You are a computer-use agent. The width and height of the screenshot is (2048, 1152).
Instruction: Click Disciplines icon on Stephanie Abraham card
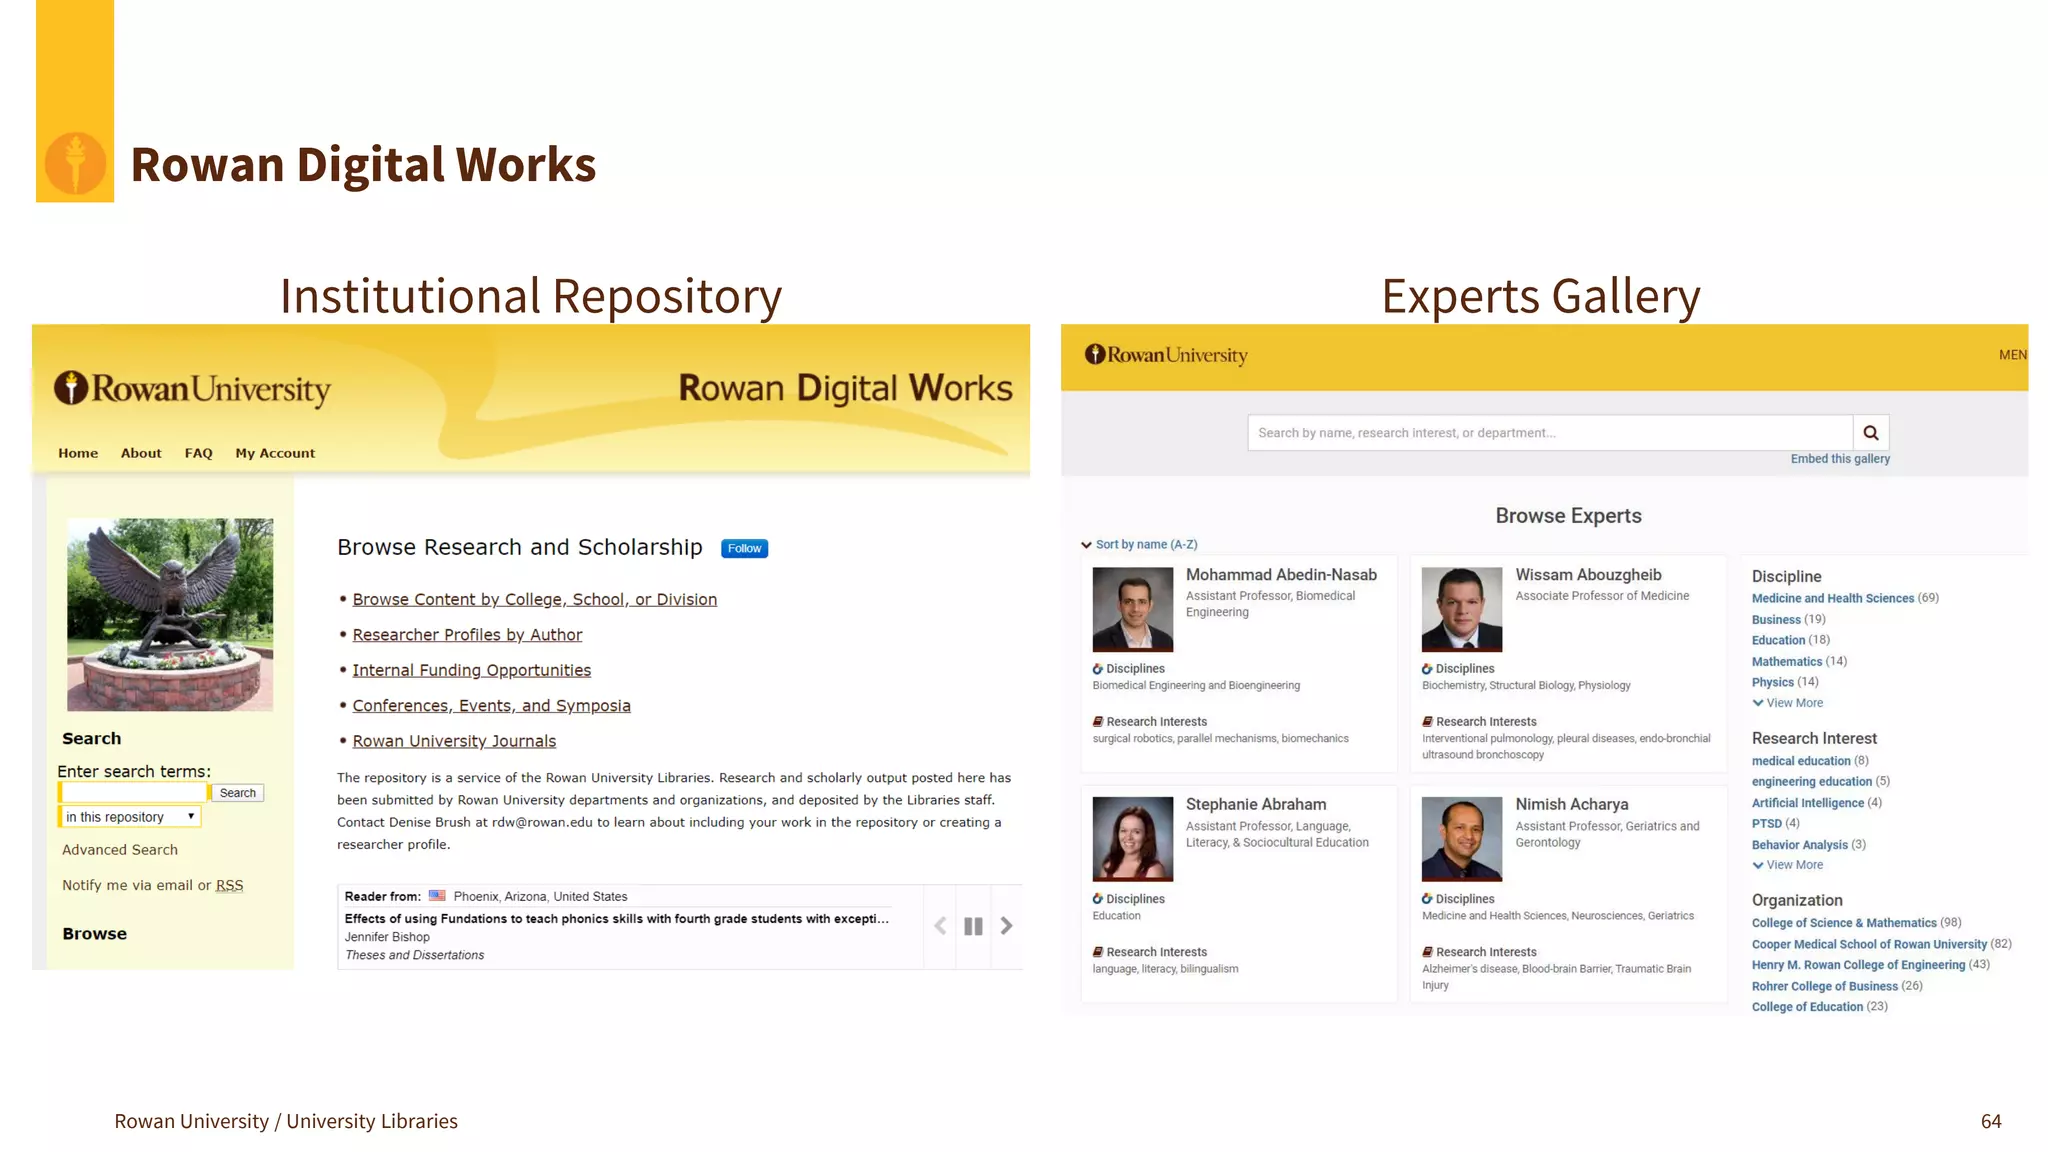pyautogui.click(x=1097, y=899)
